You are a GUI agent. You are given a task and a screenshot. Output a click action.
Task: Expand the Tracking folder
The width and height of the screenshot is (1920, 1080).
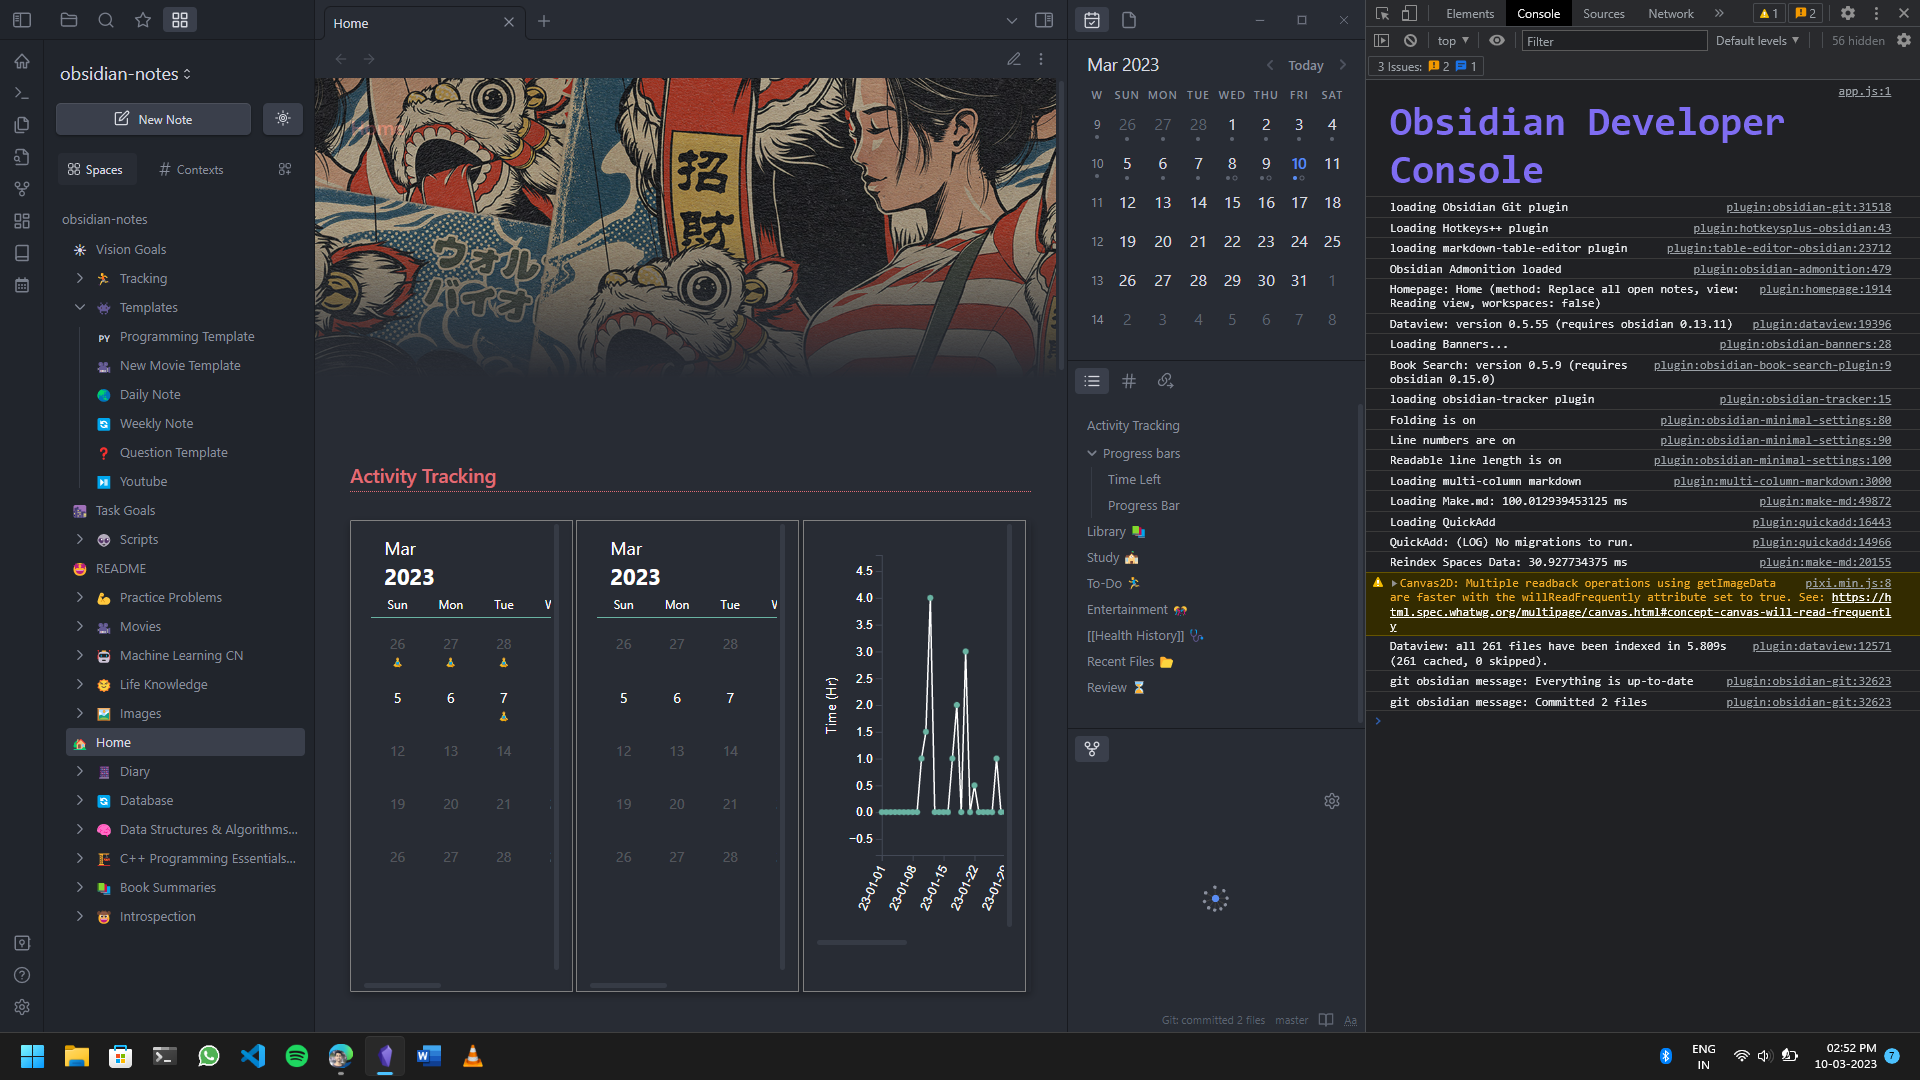80,278
